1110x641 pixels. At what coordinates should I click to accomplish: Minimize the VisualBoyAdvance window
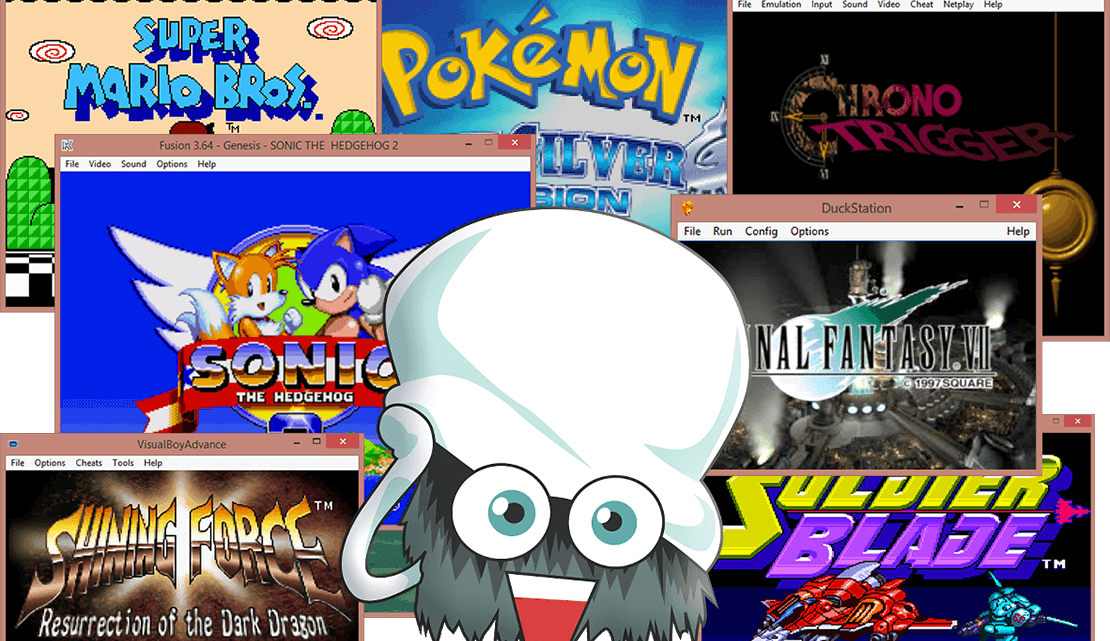(297, 442)
